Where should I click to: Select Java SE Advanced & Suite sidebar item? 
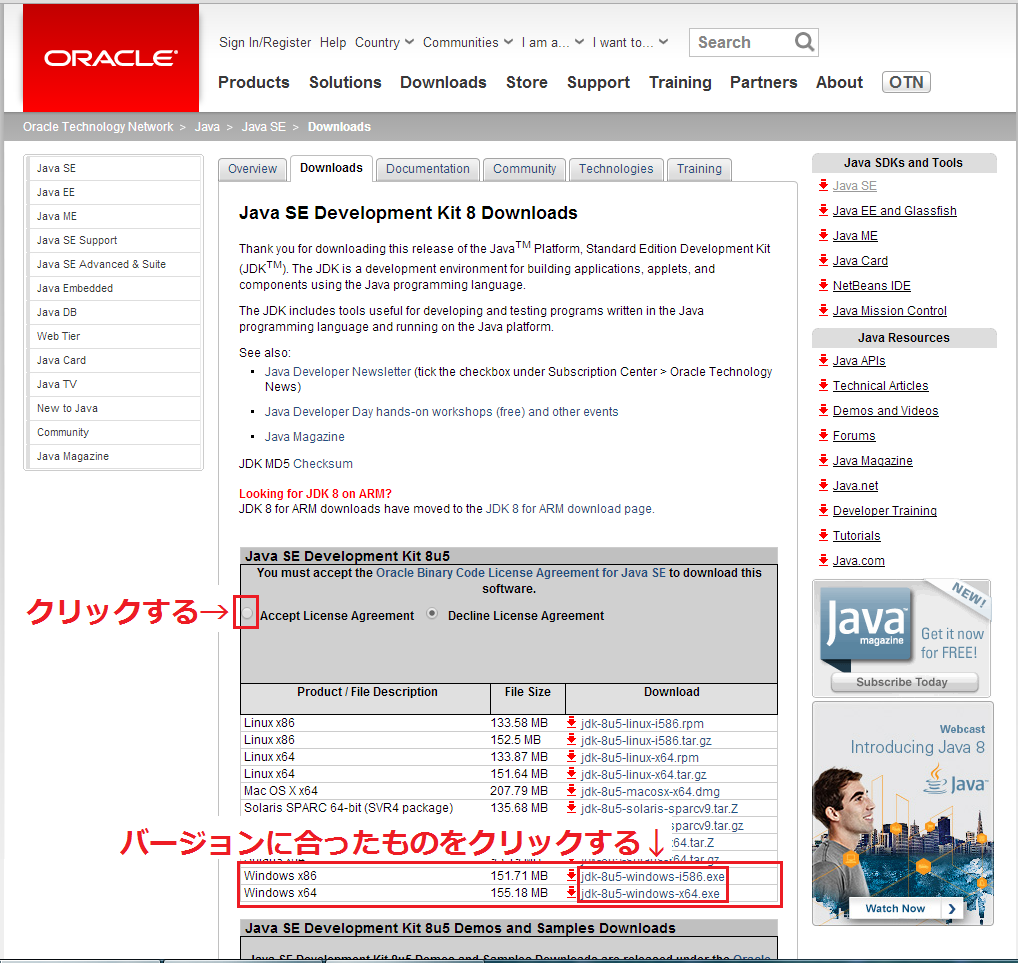pos(114,264)
